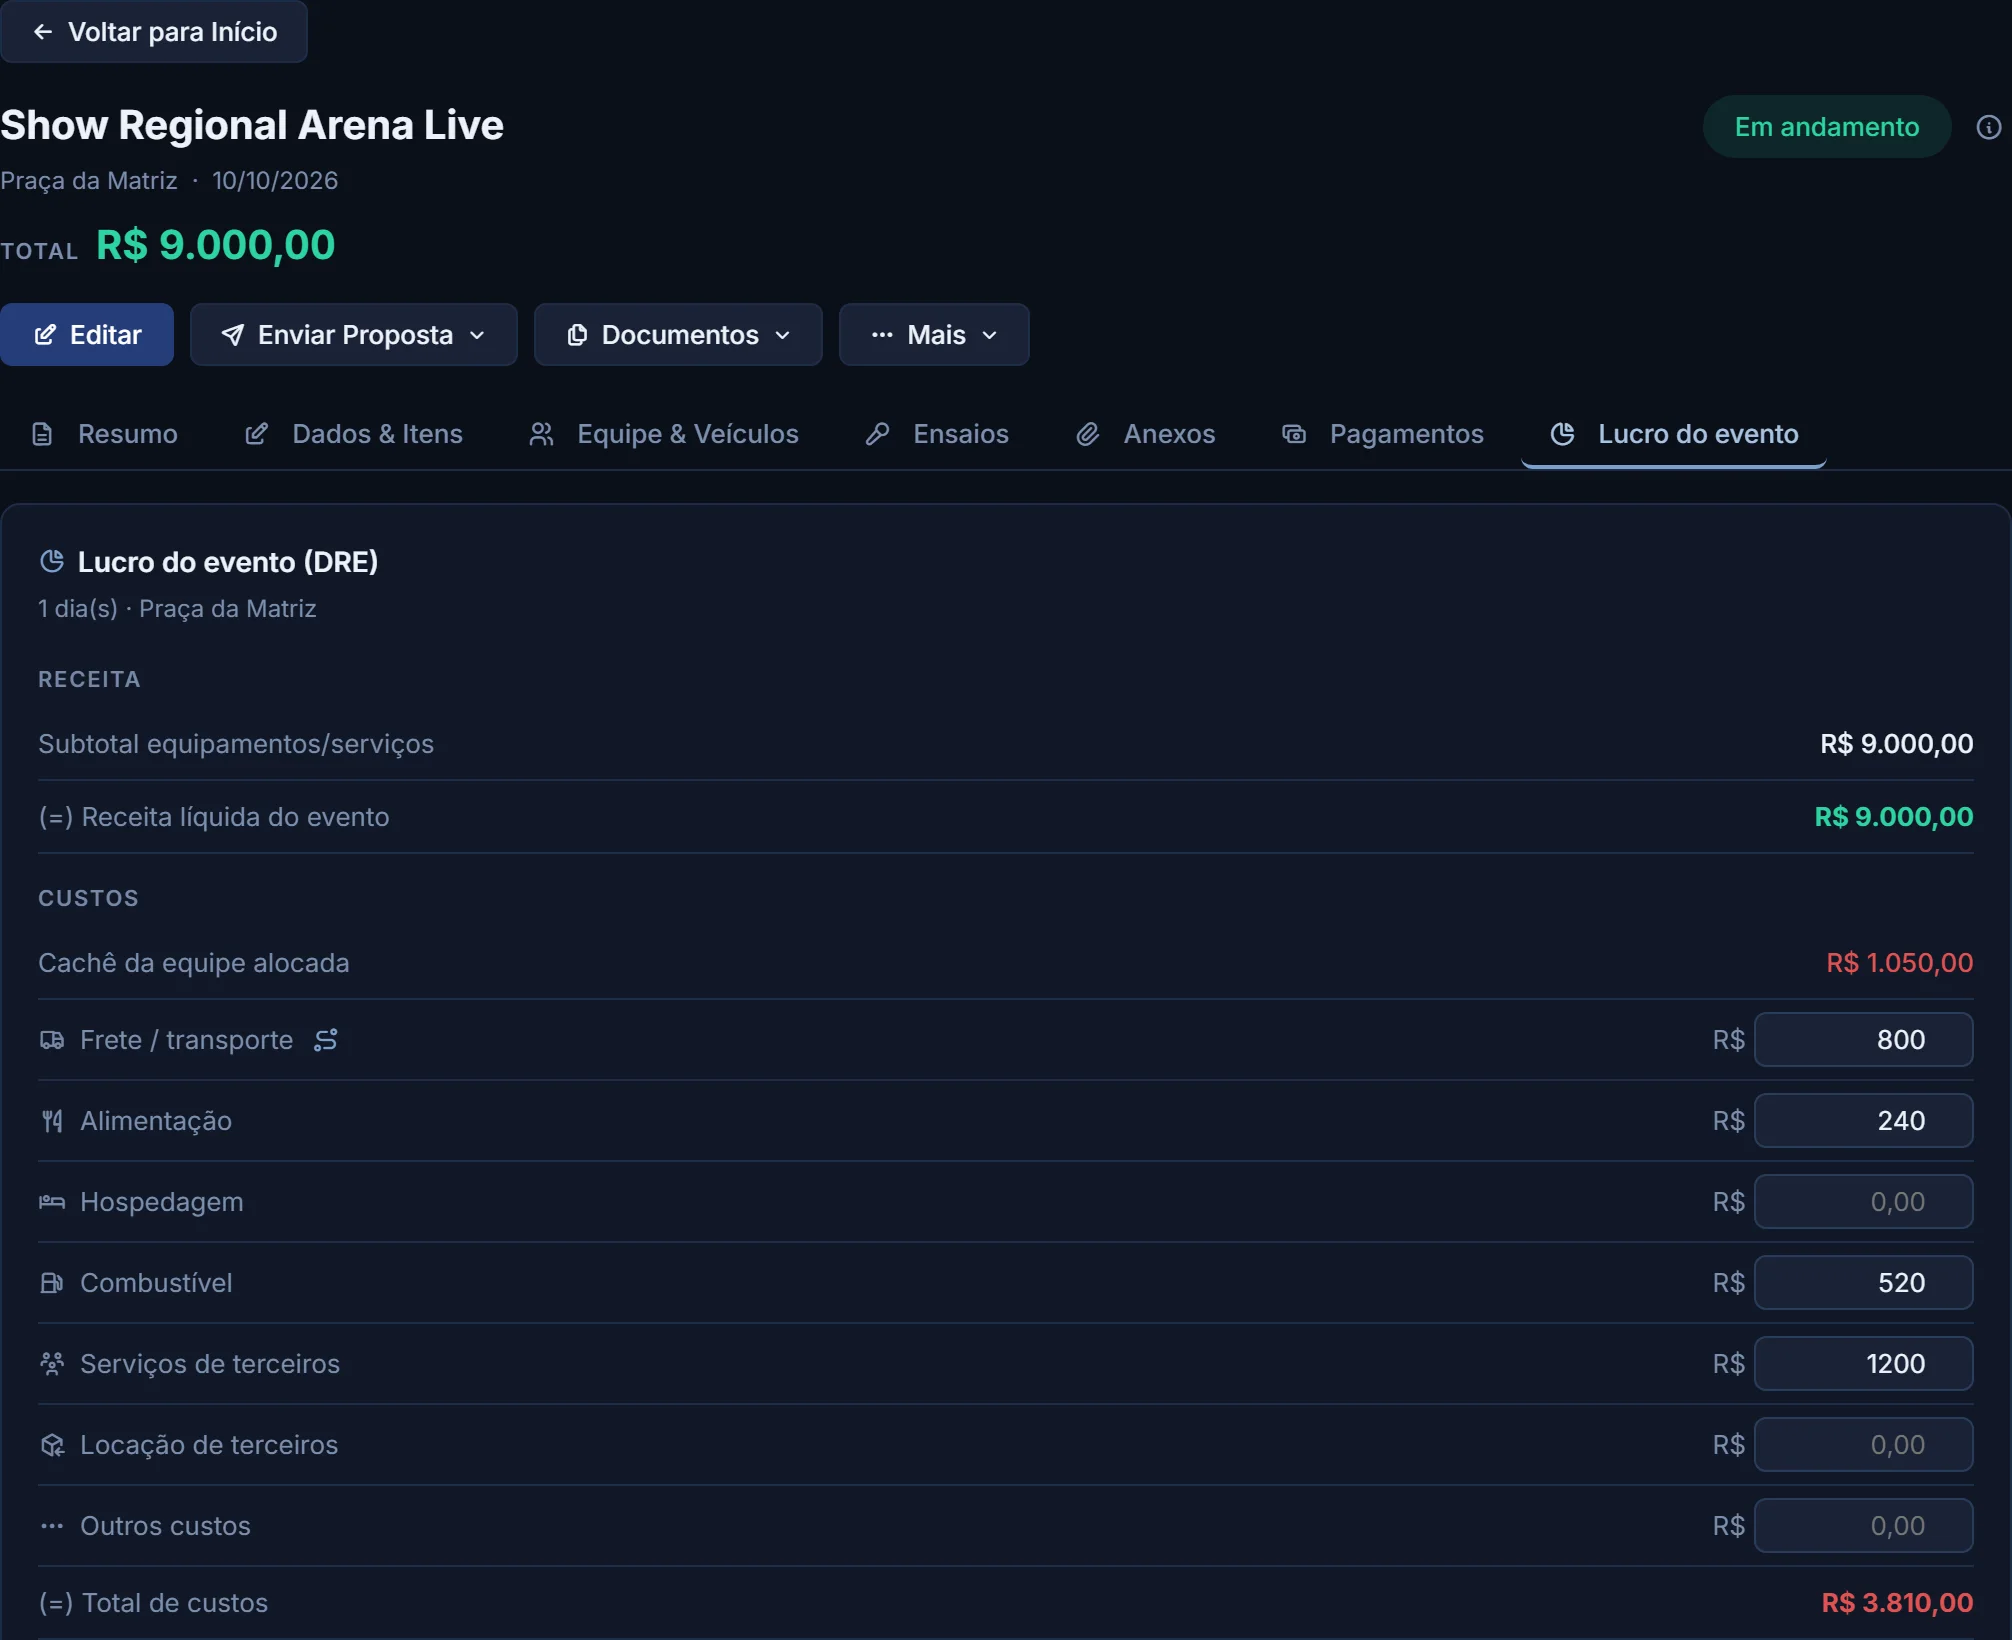Focus the Outros custos amount field
The width and height of the screenshot is (2012, 1640).
click(x=1863, y=1526)
